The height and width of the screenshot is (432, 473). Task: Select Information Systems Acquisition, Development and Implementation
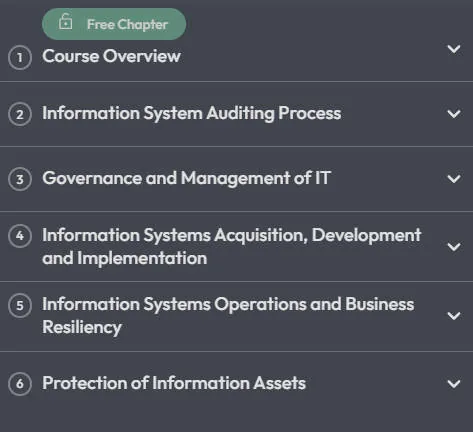tap(232, 246)
